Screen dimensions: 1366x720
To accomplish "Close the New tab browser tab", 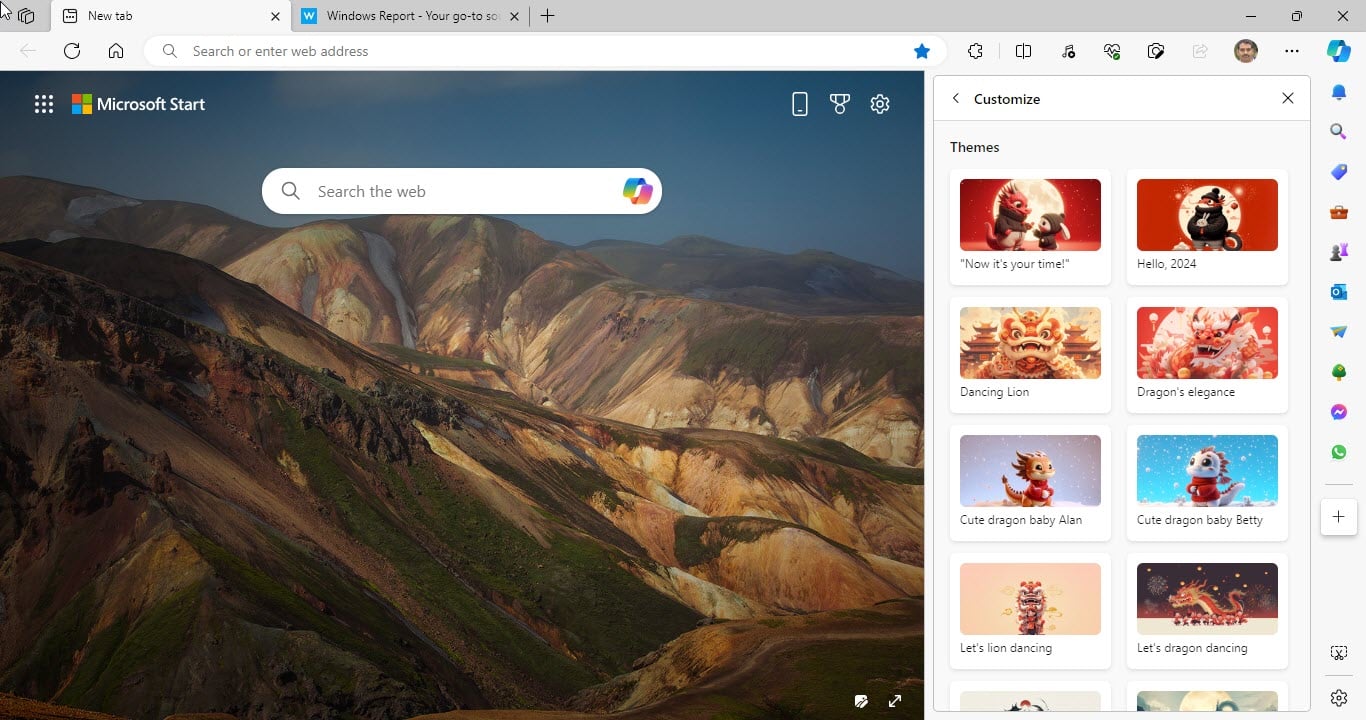I will 276,16.
